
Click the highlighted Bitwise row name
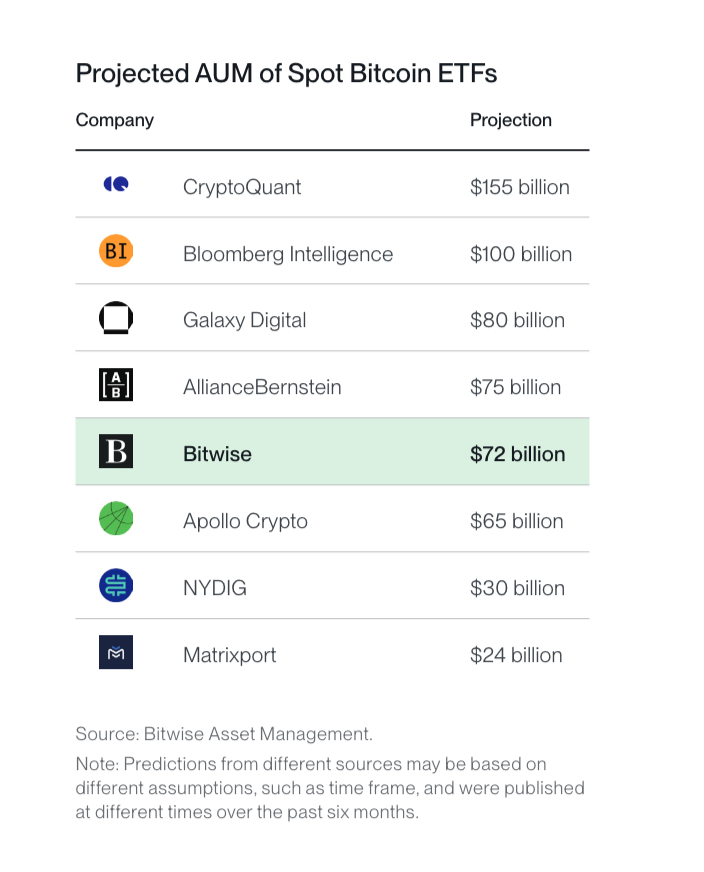click(x=217, y=454)
